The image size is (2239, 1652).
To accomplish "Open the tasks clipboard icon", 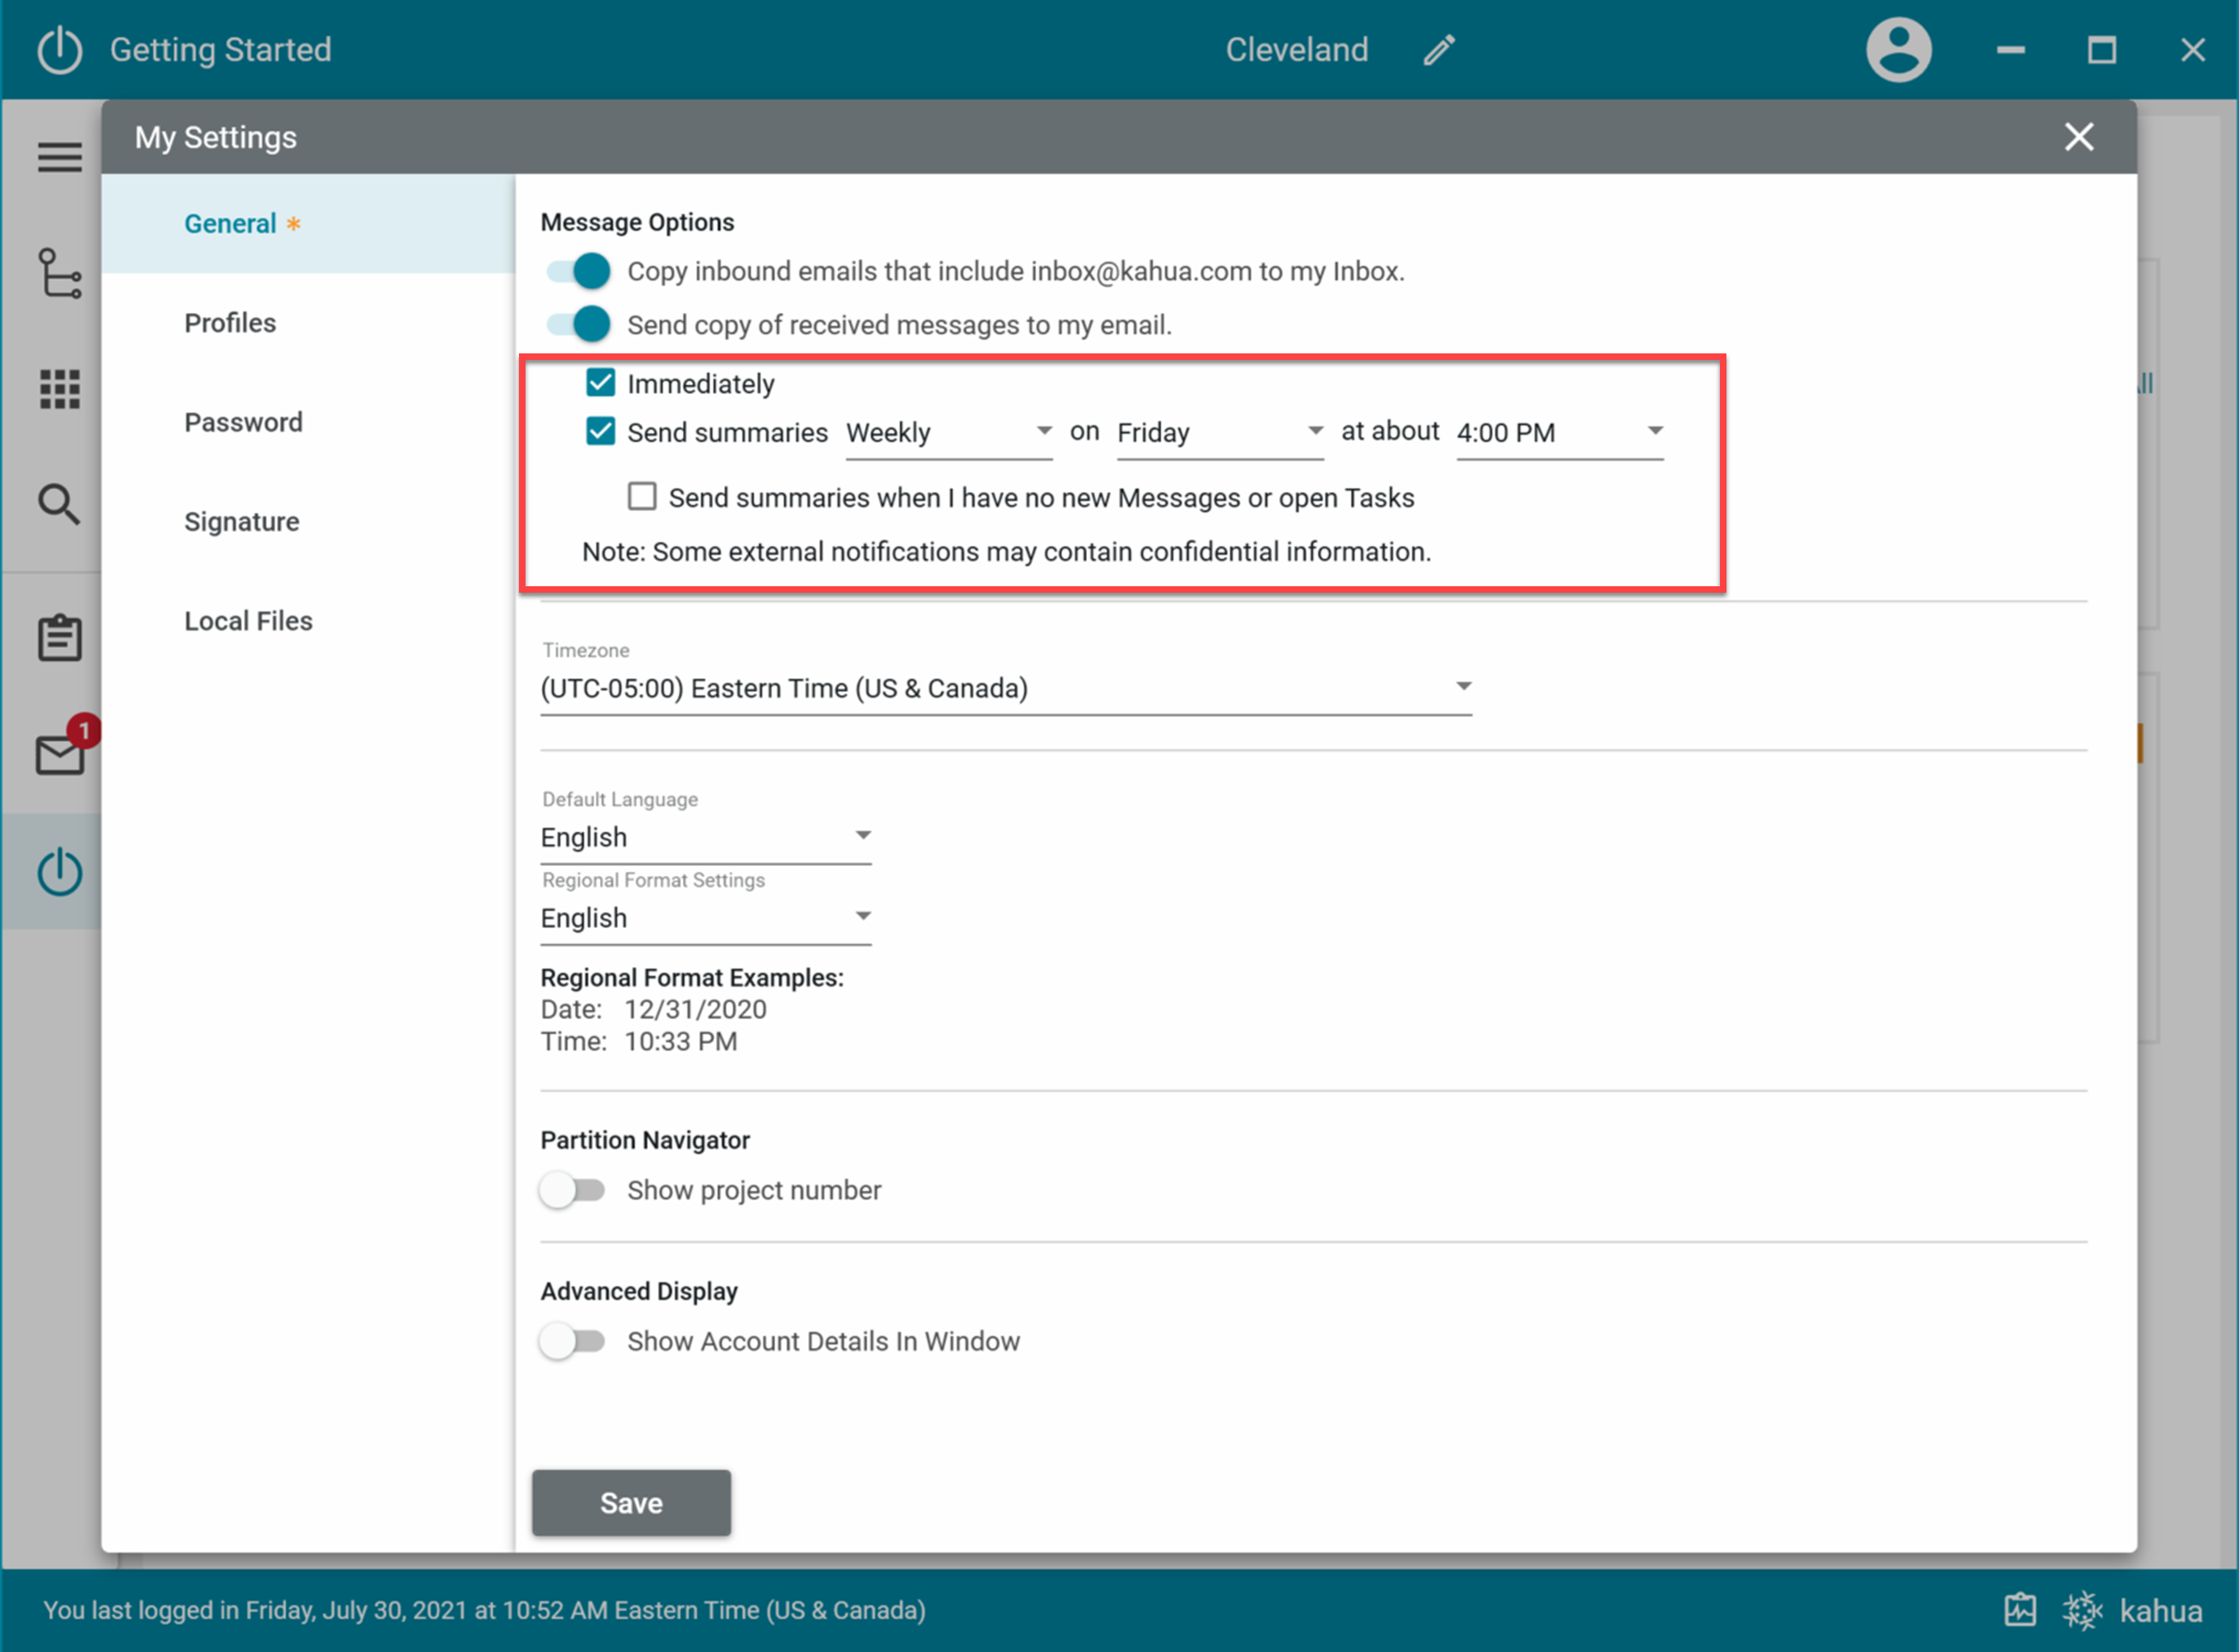I will (59, 638).
